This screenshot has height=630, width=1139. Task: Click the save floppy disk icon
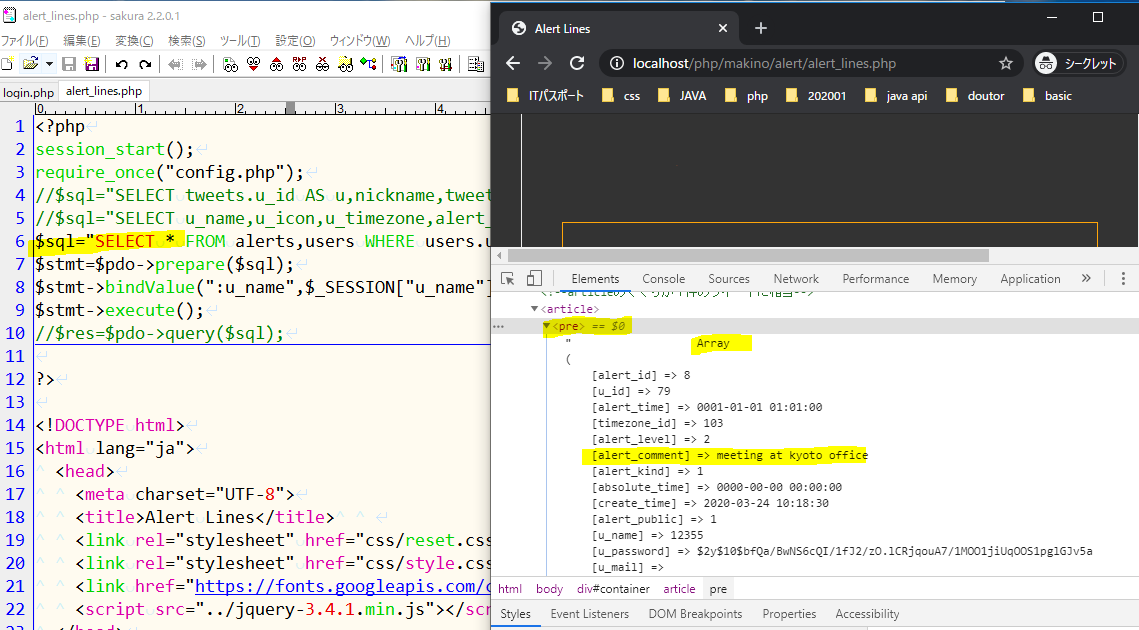pyautogui.click(x=69, y=64)
